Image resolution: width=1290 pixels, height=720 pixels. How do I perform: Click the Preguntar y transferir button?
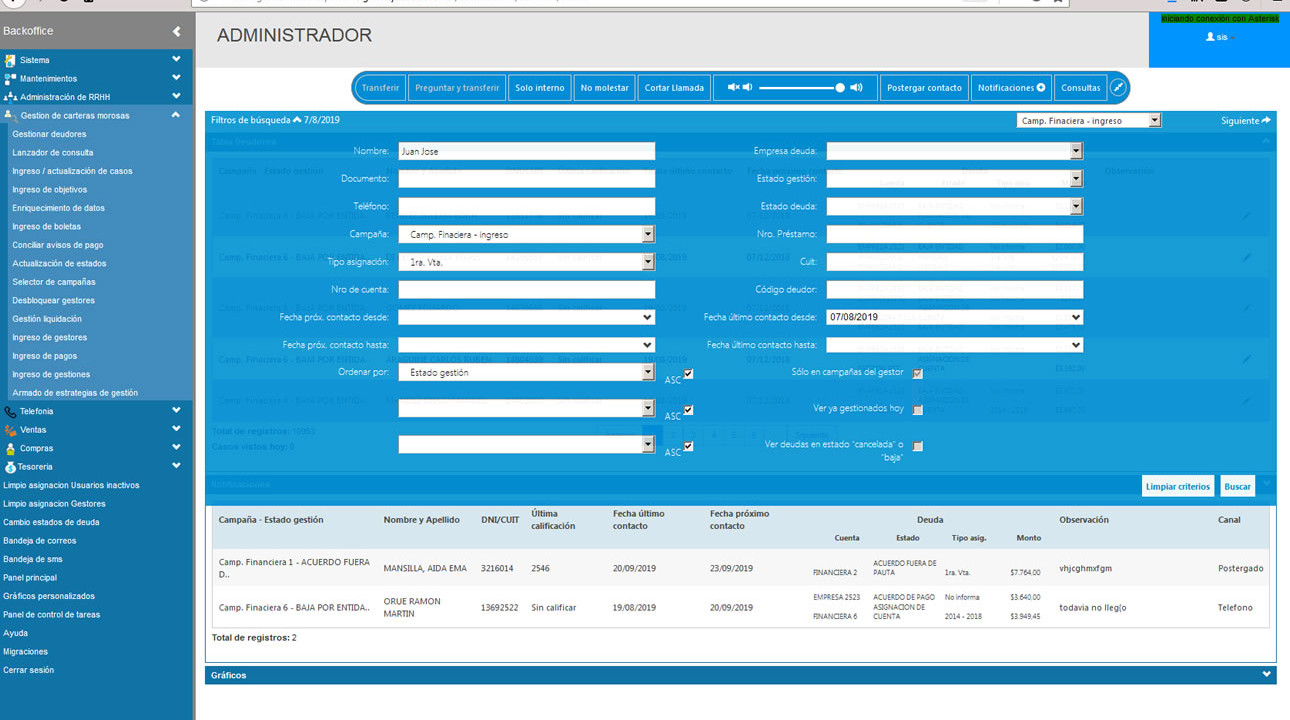(457, 88)
